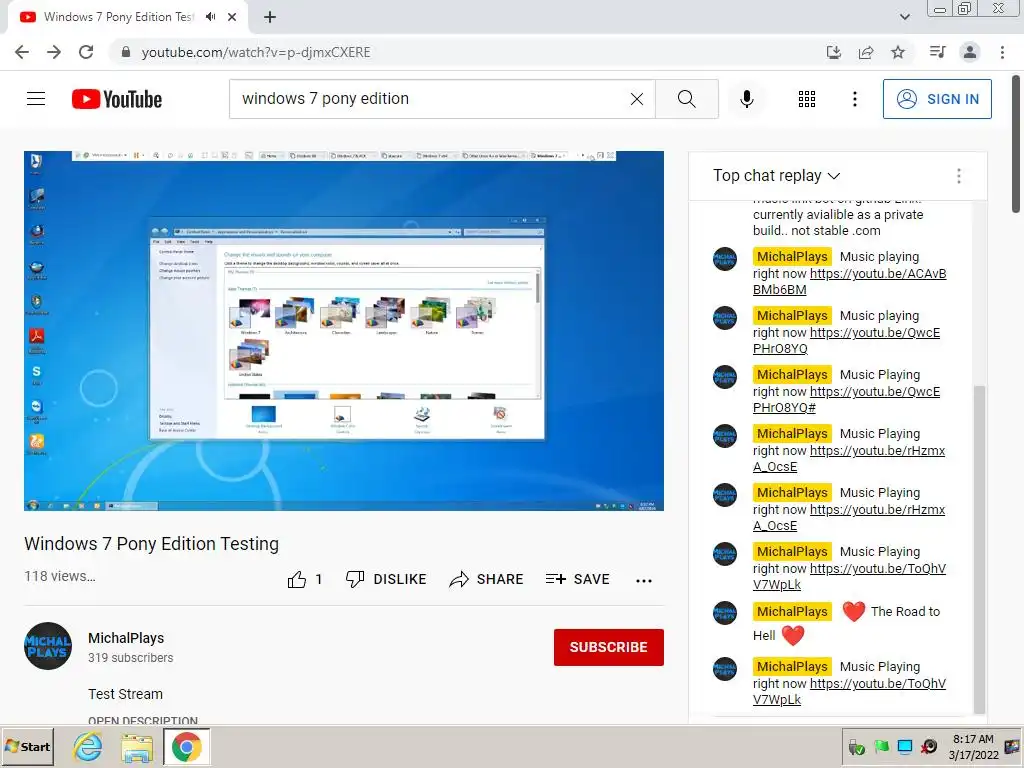Open the MichalPlays channel avatar
The image size is (1024, 768).
[48, 646]
